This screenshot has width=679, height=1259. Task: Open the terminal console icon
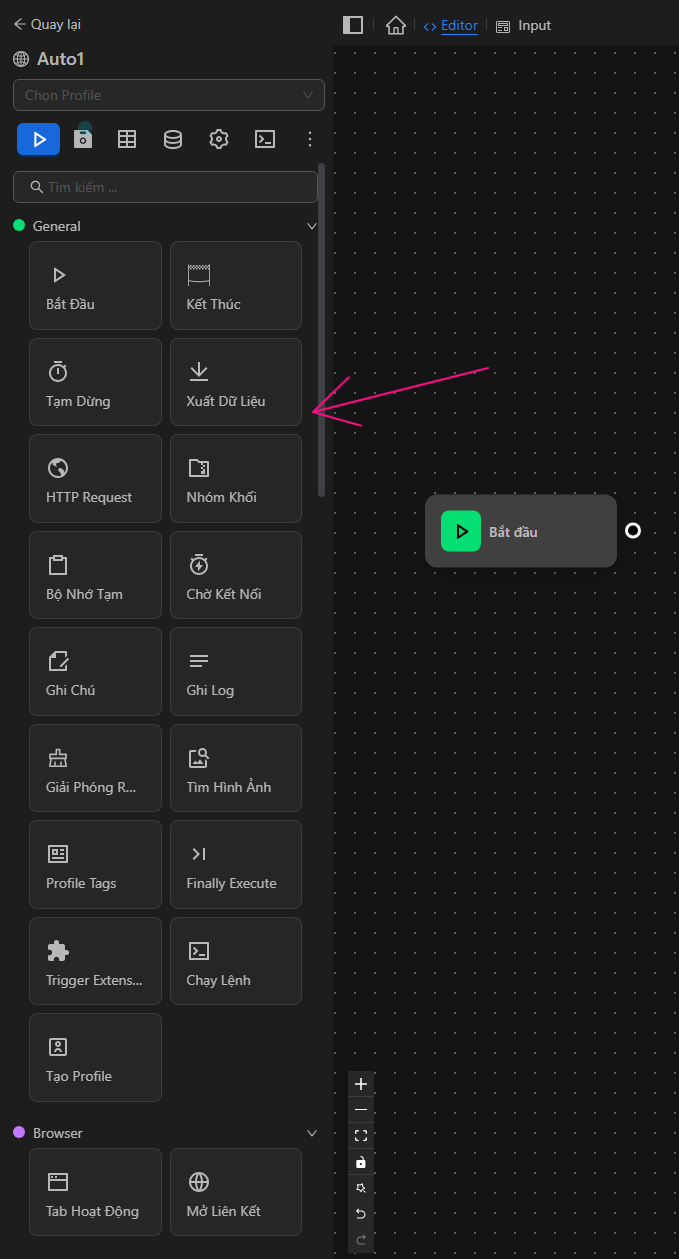pos(265,139)
